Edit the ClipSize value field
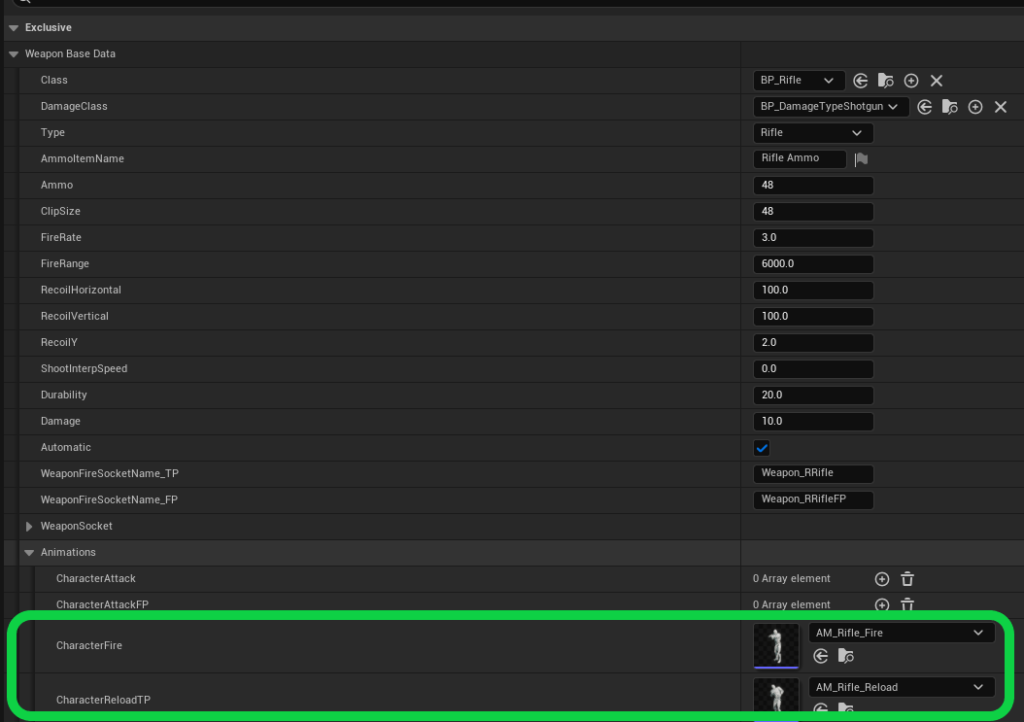This screenshot has height=722, width=1024. [813, 212]
